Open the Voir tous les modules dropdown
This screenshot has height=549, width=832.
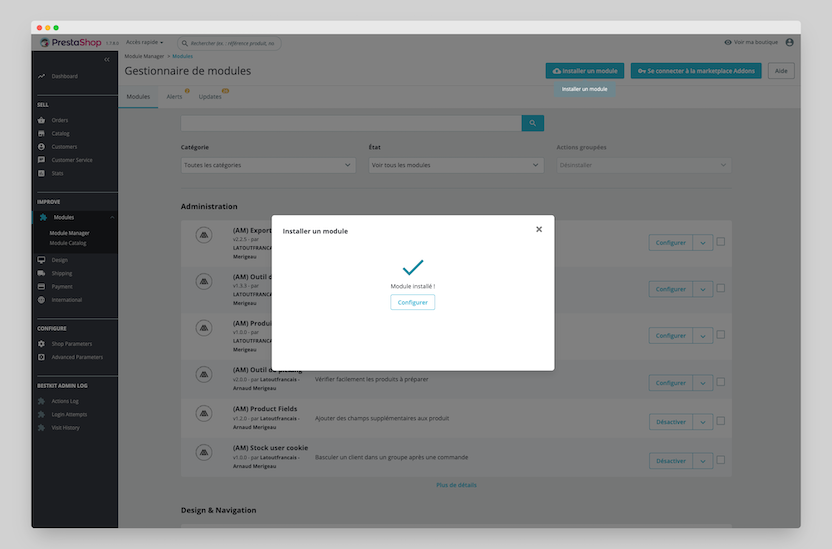click(456, 165)
